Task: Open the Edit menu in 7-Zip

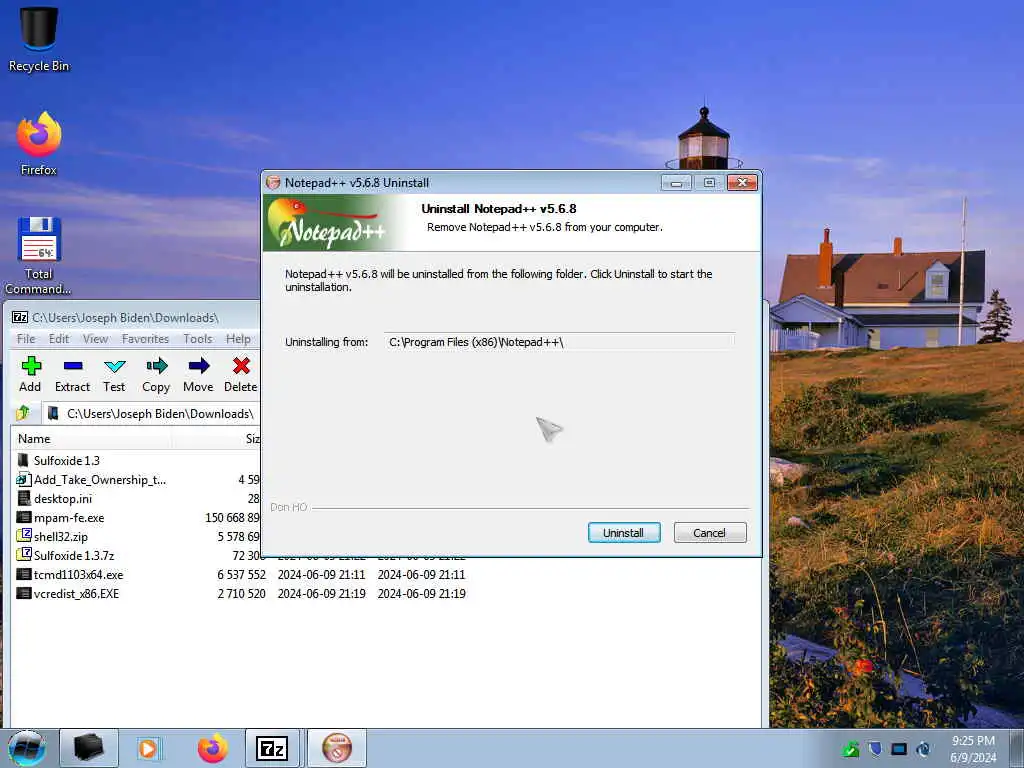Action: pos(59,338)
